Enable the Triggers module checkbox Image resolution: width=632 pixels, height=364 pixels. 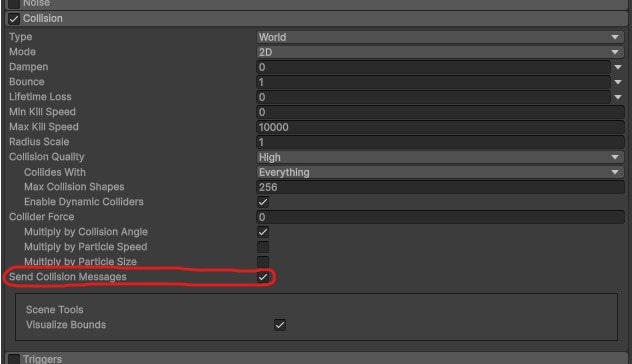(x=14, y=359)
